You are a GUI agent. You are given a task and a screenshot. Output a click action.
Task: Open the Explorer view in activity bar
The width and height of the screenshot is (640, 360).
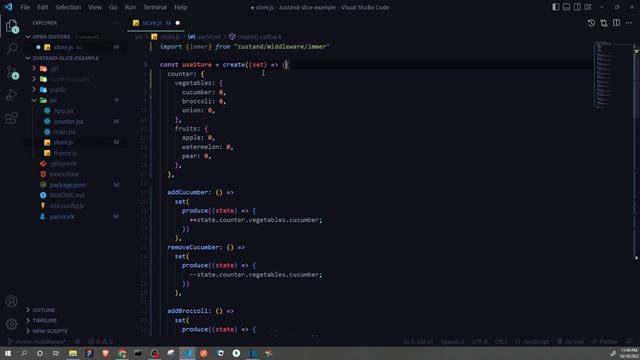point(12,26)
